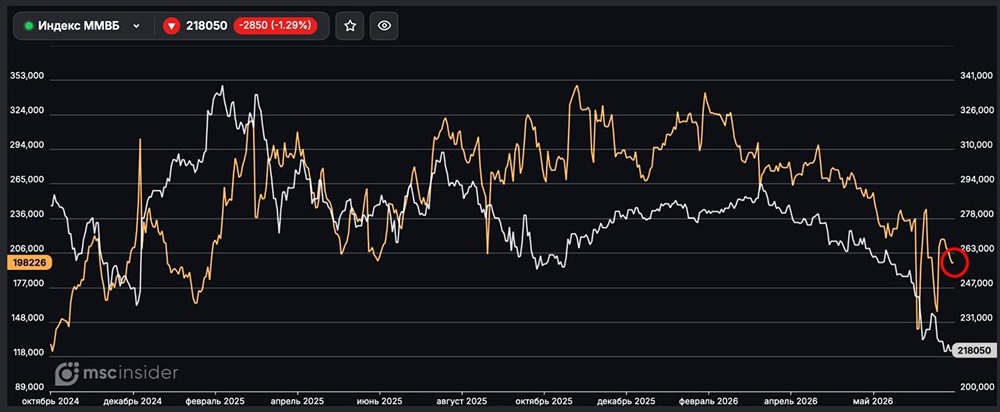Select май 2026 on the time axis
This screenshot has width=1000, height=412.
[x=873, y=401]
